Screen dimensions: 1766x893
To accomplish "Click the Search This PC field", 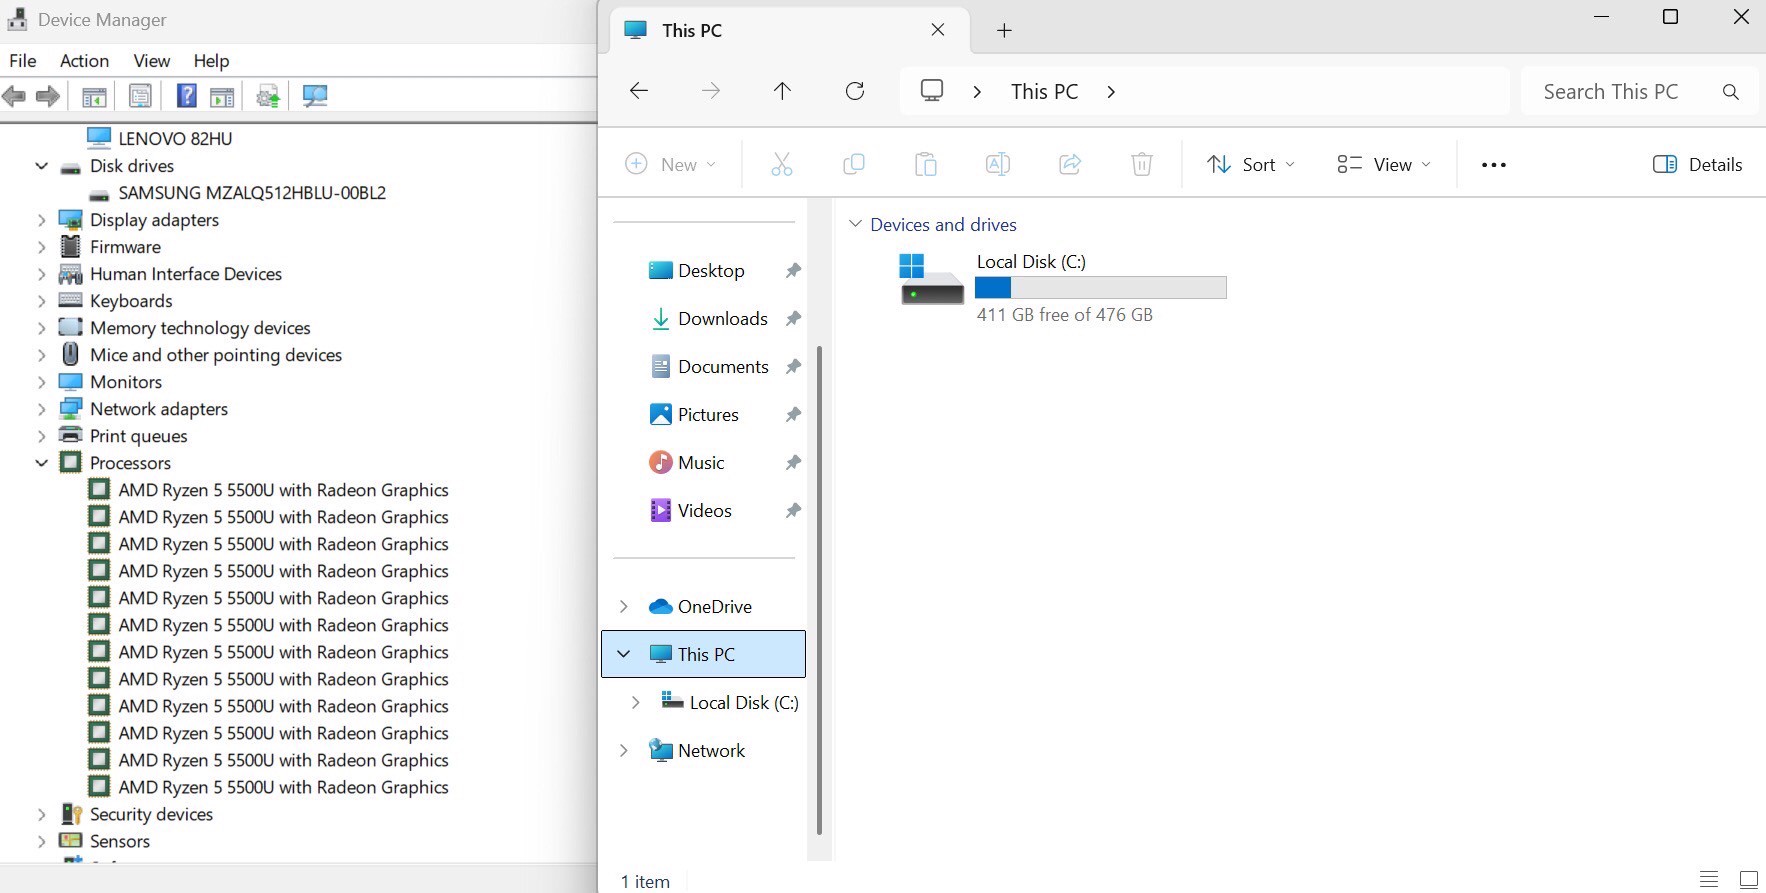I will 1620,92.
